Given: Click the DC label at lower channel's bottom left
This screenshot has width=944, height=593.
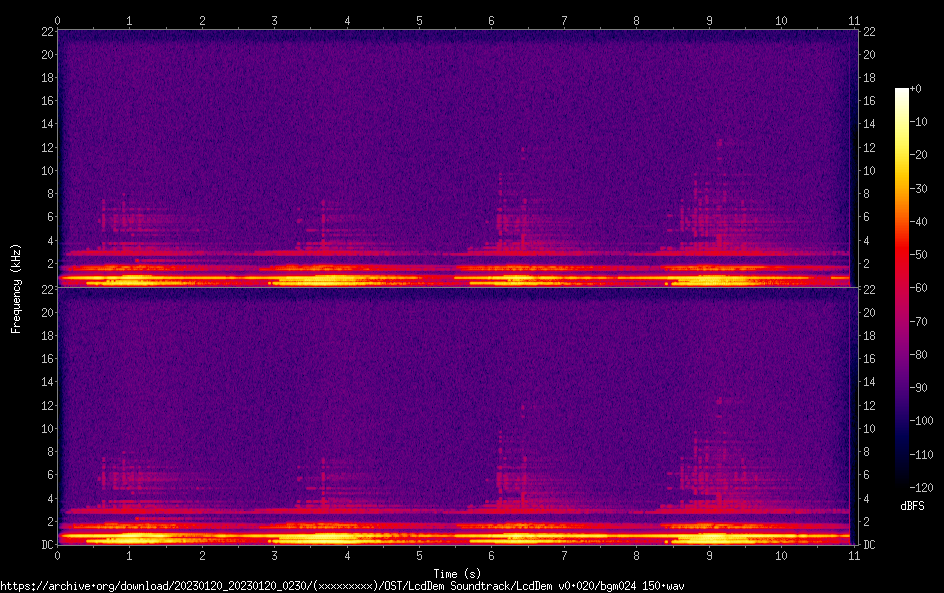Looking at the screenshot, I should point(46,544).
